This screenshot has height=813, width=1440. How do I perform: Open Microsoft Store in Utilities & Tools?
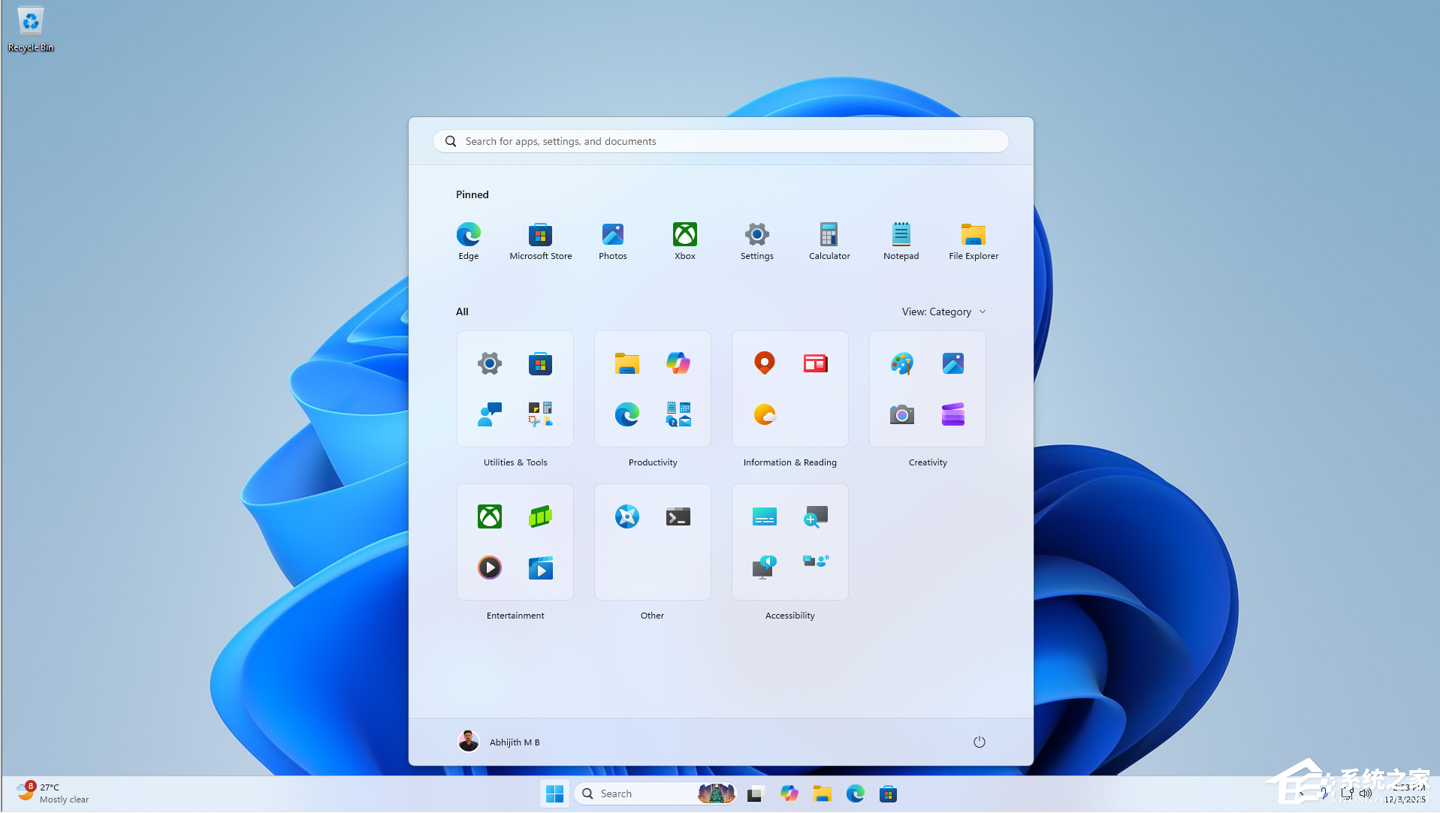tap(541, 363)
